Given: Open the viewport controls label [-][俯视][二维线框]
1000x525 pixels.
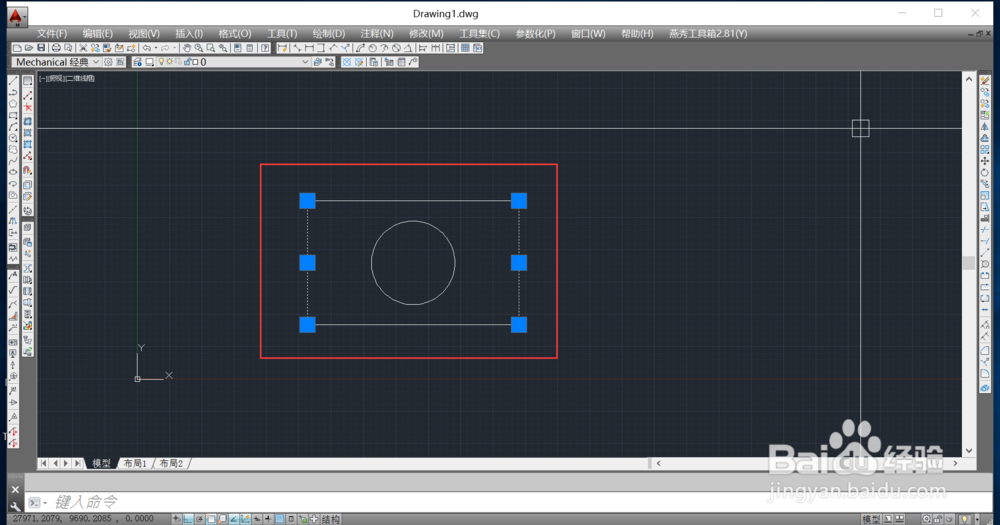Looking at the screenshot, I should click(67, 78).
